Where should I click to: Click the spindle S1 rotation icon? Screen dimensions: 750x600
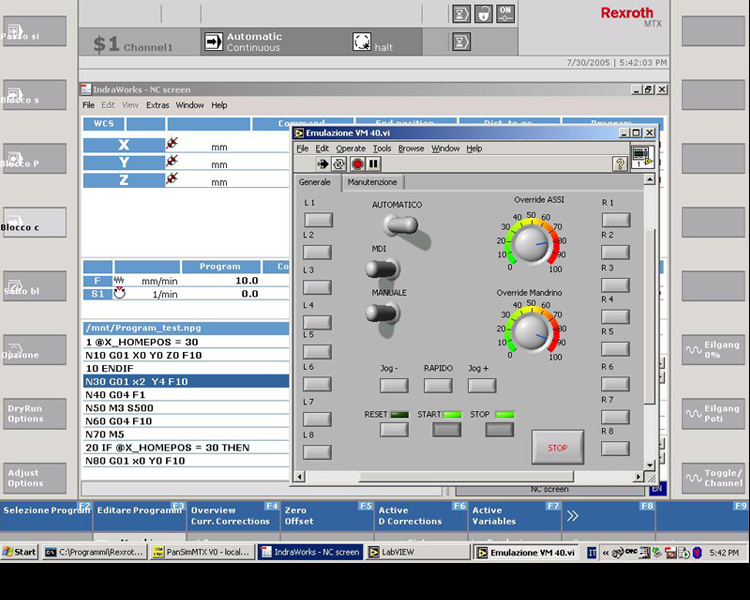point(119,293)
